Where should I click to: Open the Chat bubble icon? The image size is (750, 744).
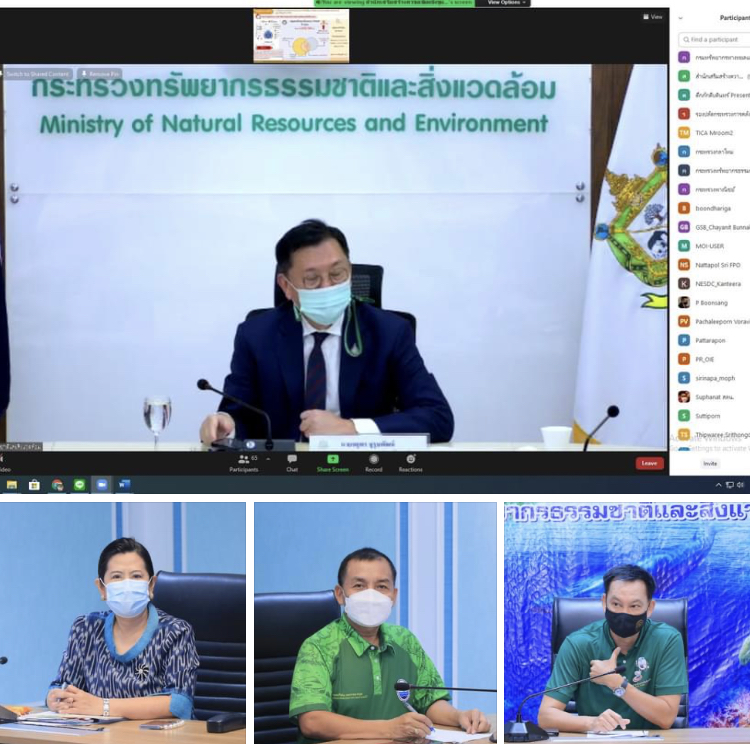point(292,459)
